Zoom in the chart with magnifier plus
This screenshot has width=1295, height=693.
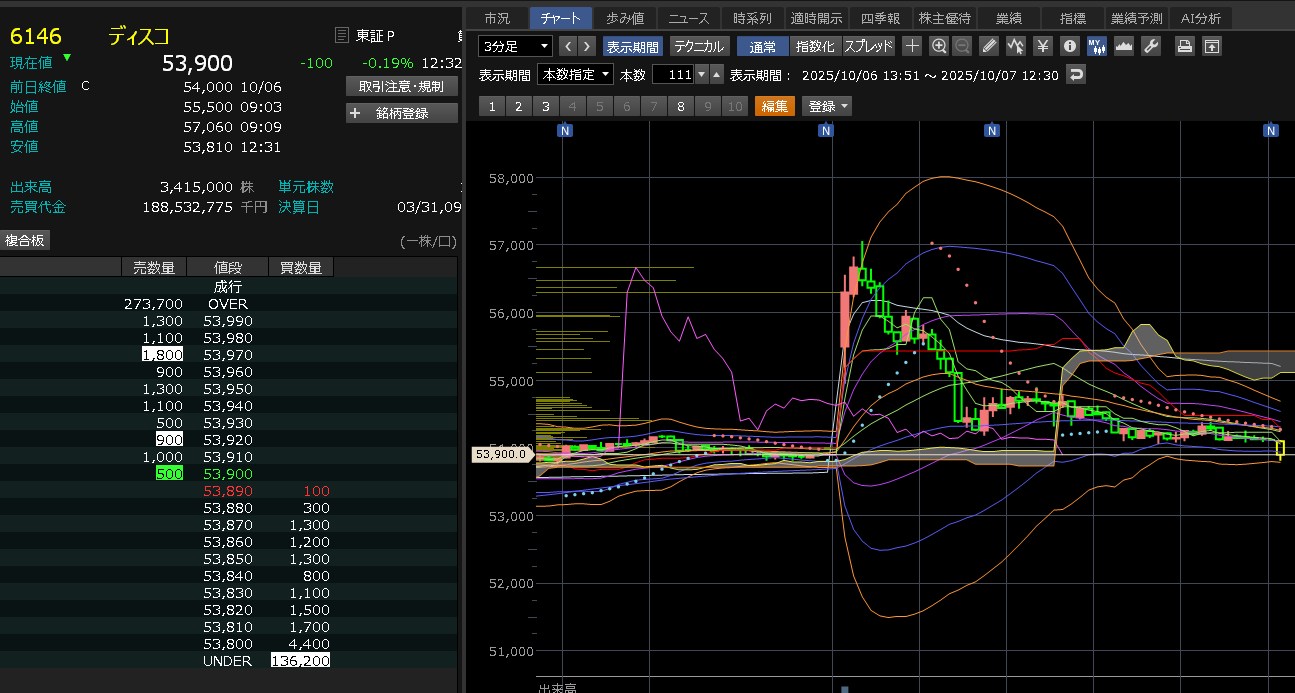tap(938, 46)
